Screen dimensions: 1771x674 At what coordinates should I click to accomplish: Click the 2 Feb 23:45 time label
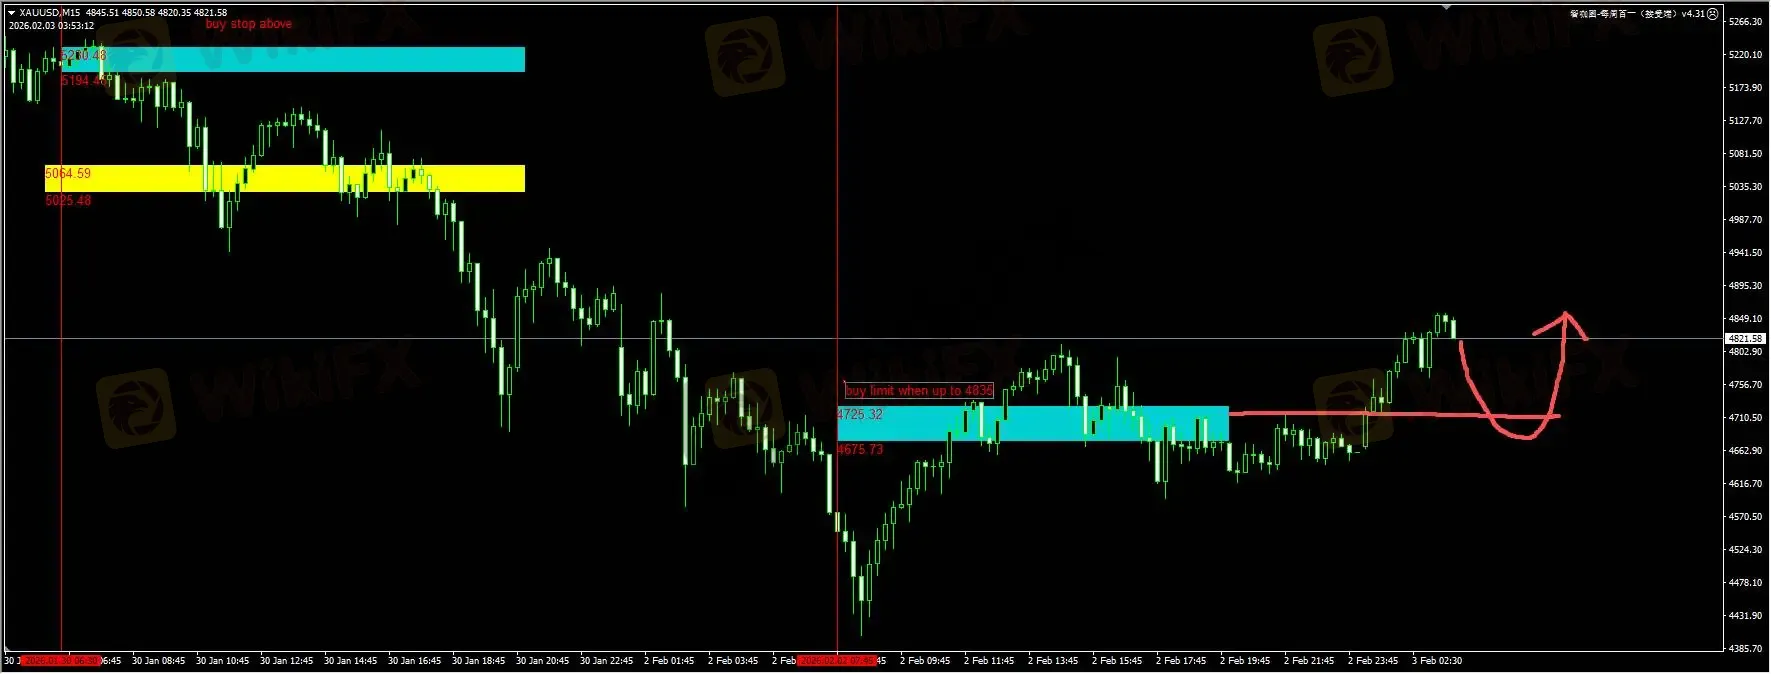[1373, 661]
